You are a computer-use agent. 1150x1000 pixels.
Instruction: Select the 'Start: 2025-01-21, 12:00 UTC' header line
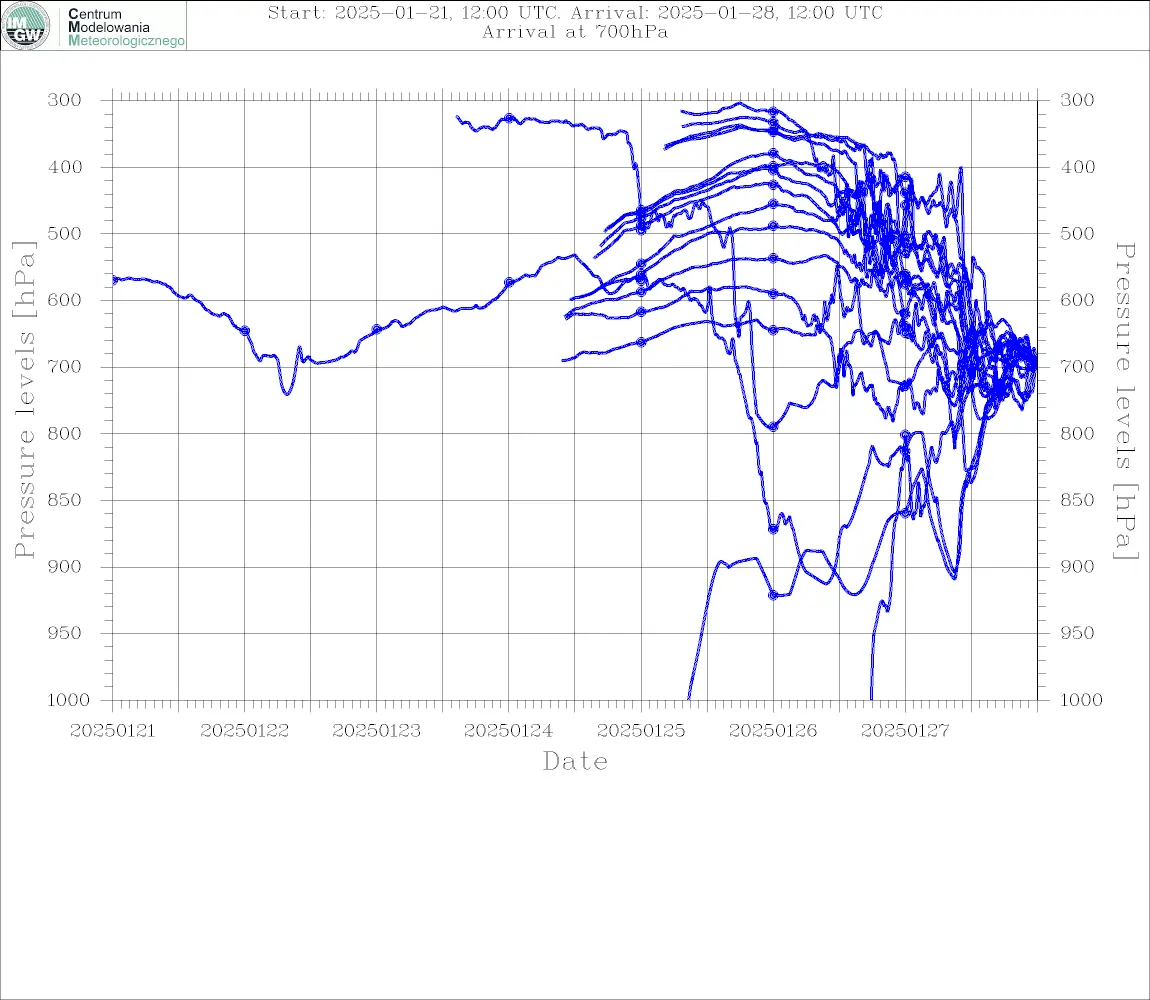coord(575,12)
